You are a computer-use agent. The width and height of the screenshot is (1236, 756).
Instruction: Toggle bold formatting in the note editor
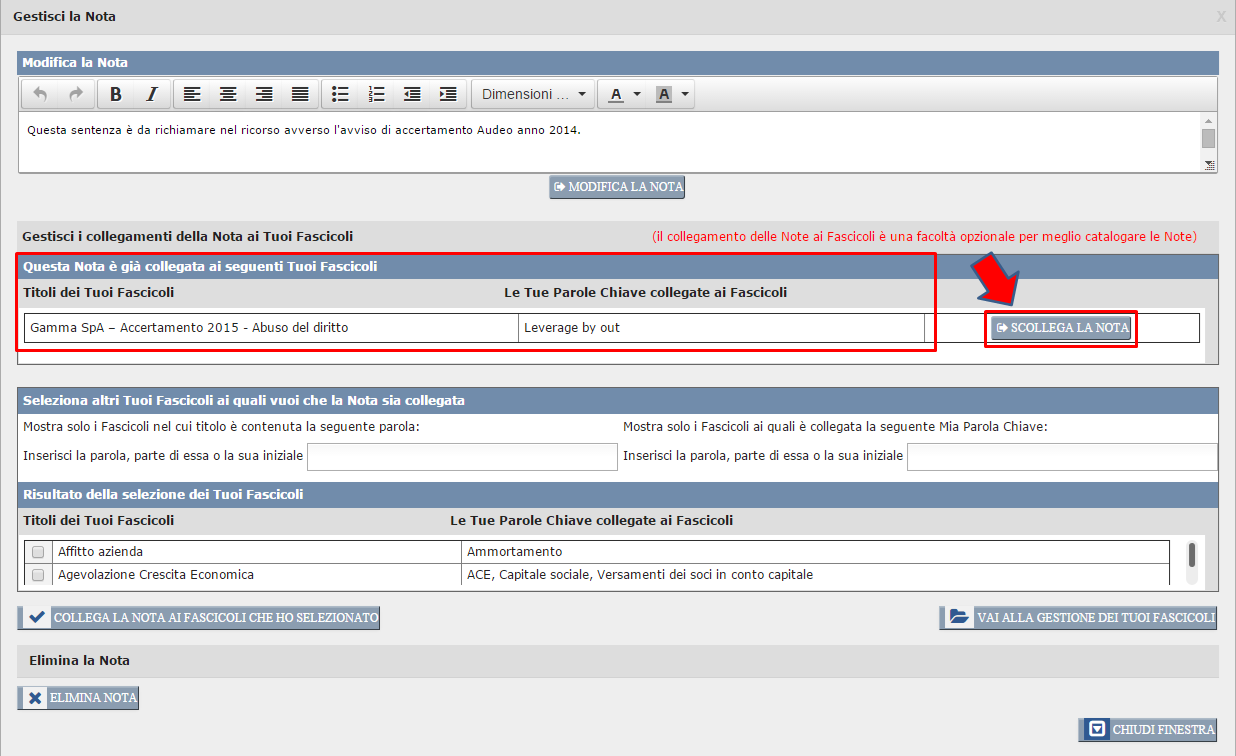[116, 94]
